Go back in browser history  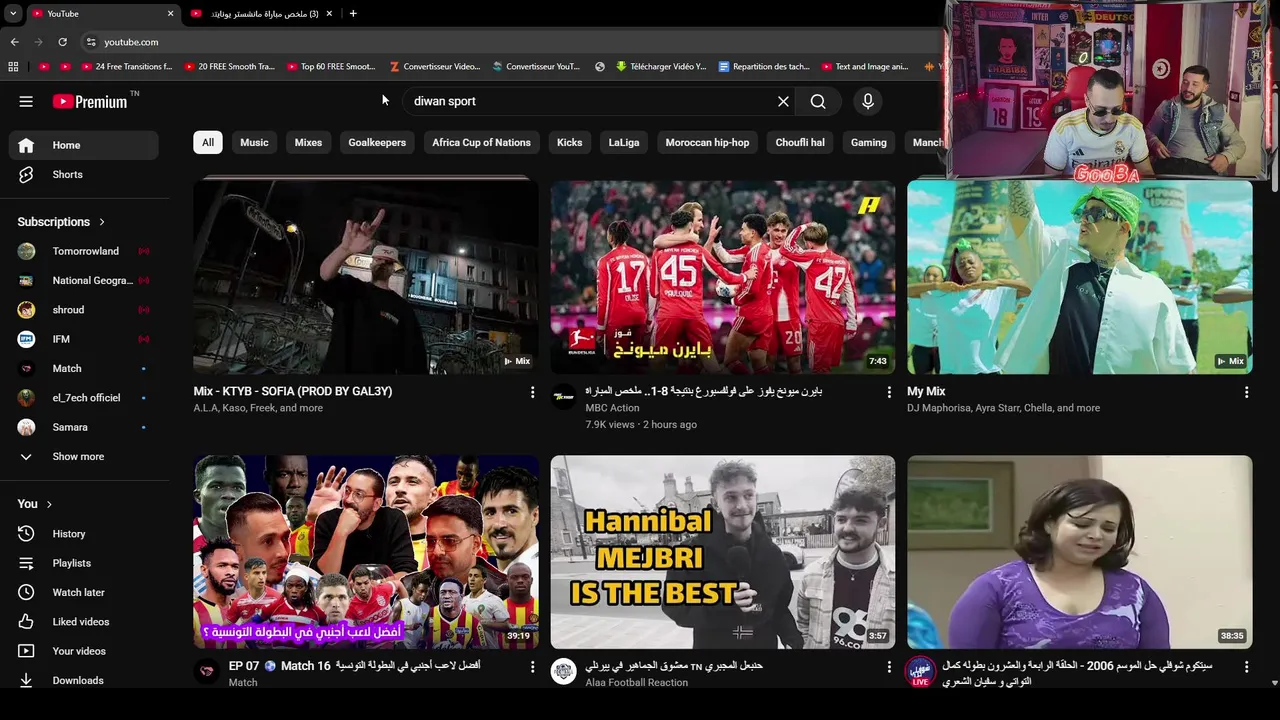(14, 42)
